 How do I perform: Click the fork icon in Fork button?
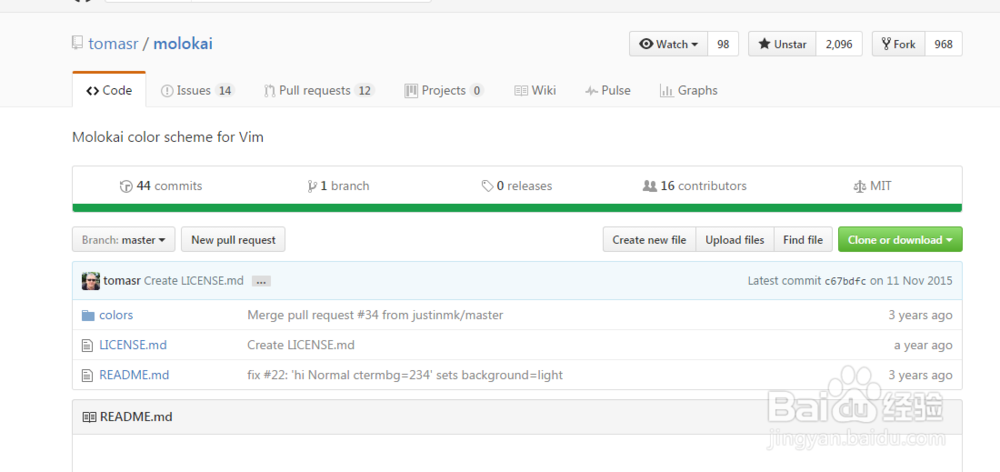click(886, 44)
